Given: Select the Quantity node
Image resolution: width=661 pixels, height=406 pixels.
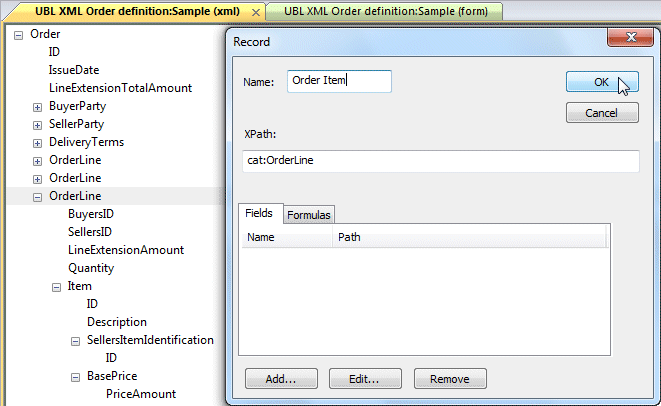Looking at the screenshot, I should pyautogui.click(x=91, y=268).
